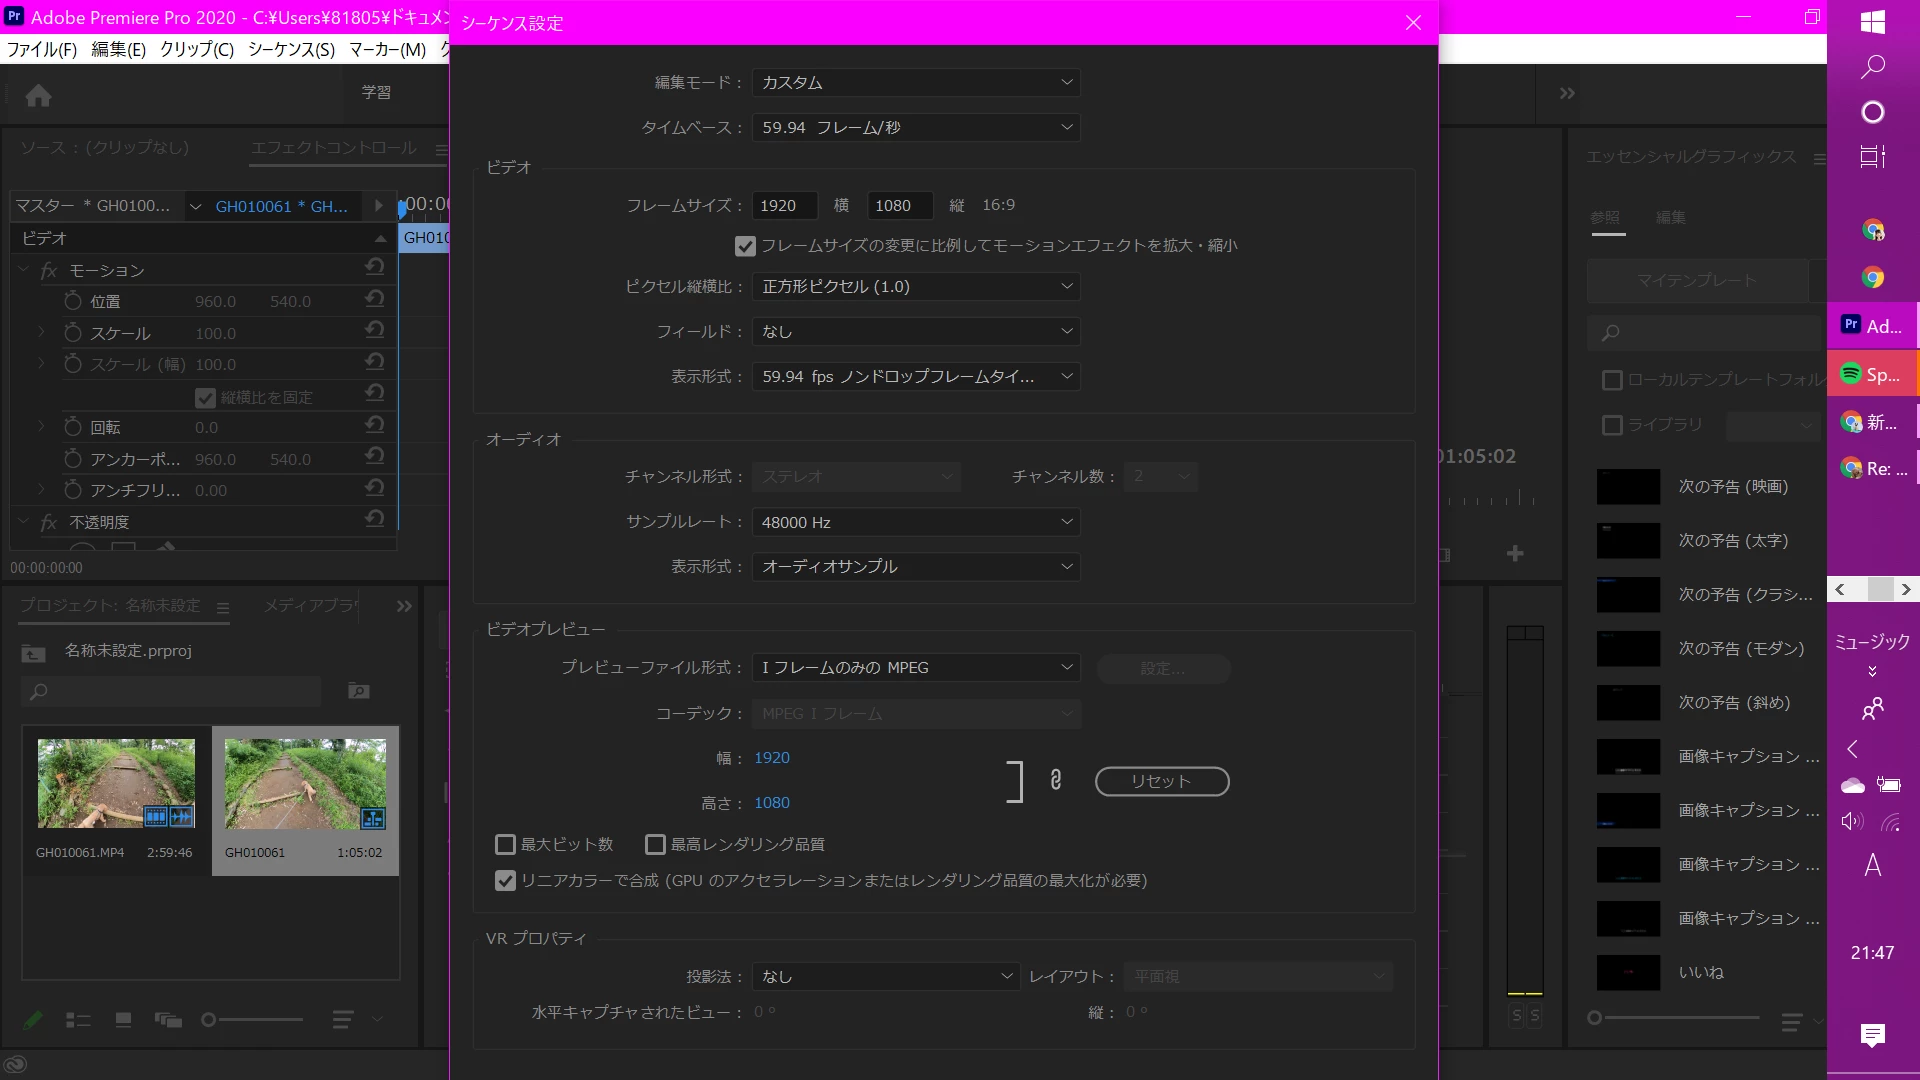Click the plus button editor icon
The image size is (1920, 1080).
pos(1515,553)
